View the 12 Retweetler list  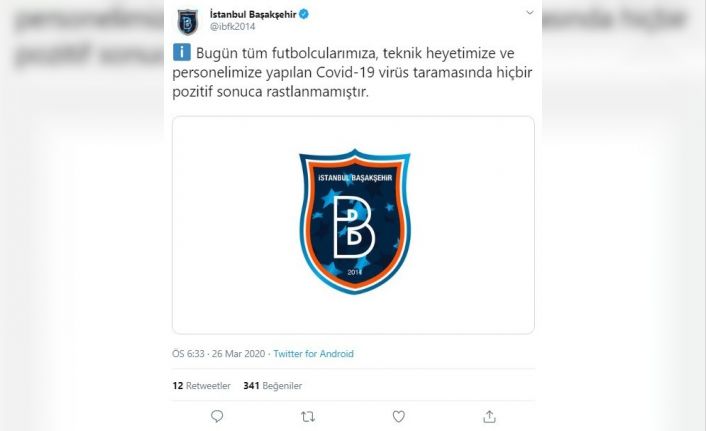[x=201, y=386]
